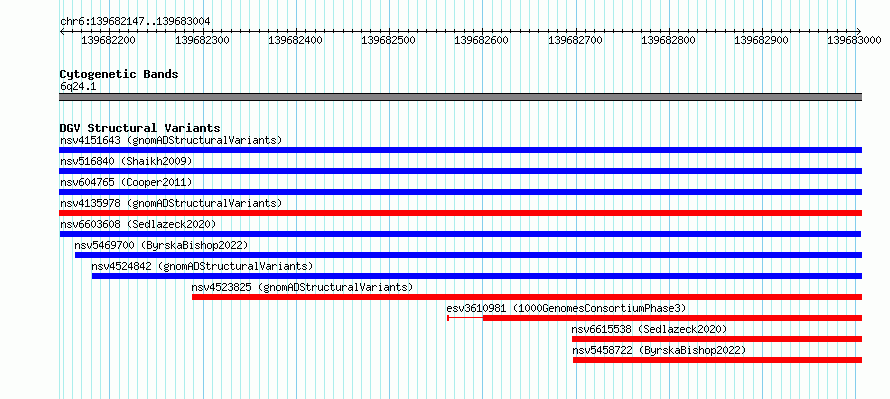The image size is (890, 399).
Task: Open variant label nsv5469700 (ByrskaBishop2022)
Action: (x=161, y=245)
